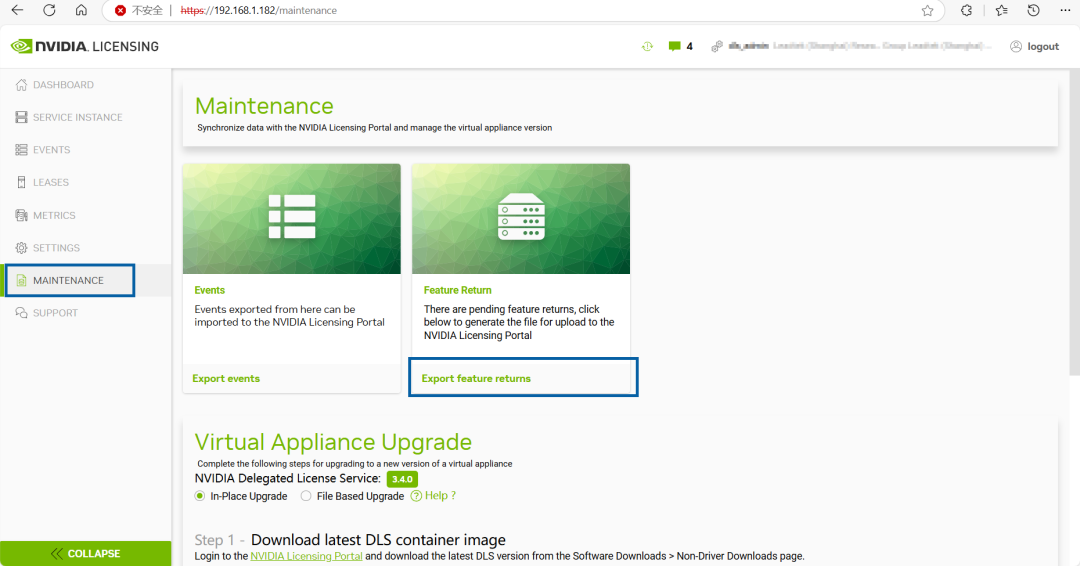Open the favorites list icon
The width and height of the screenshot is (1080, 566).
point(1001,10)
